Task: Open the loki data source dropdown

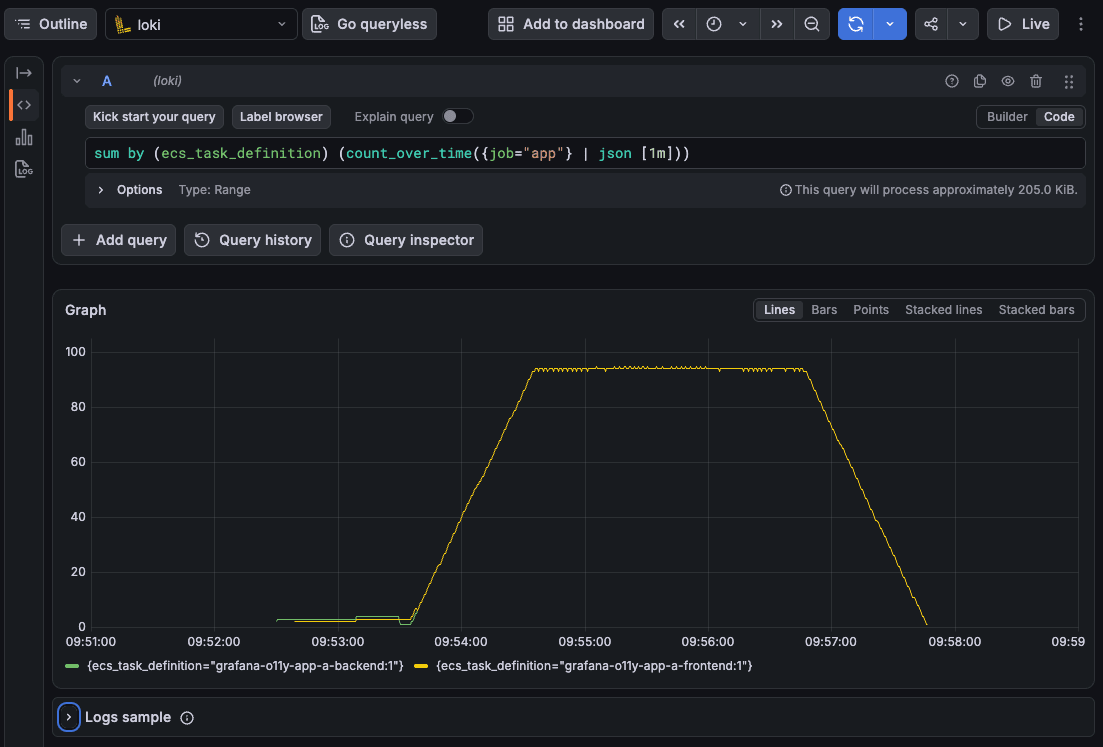Action: coord(201,24)
